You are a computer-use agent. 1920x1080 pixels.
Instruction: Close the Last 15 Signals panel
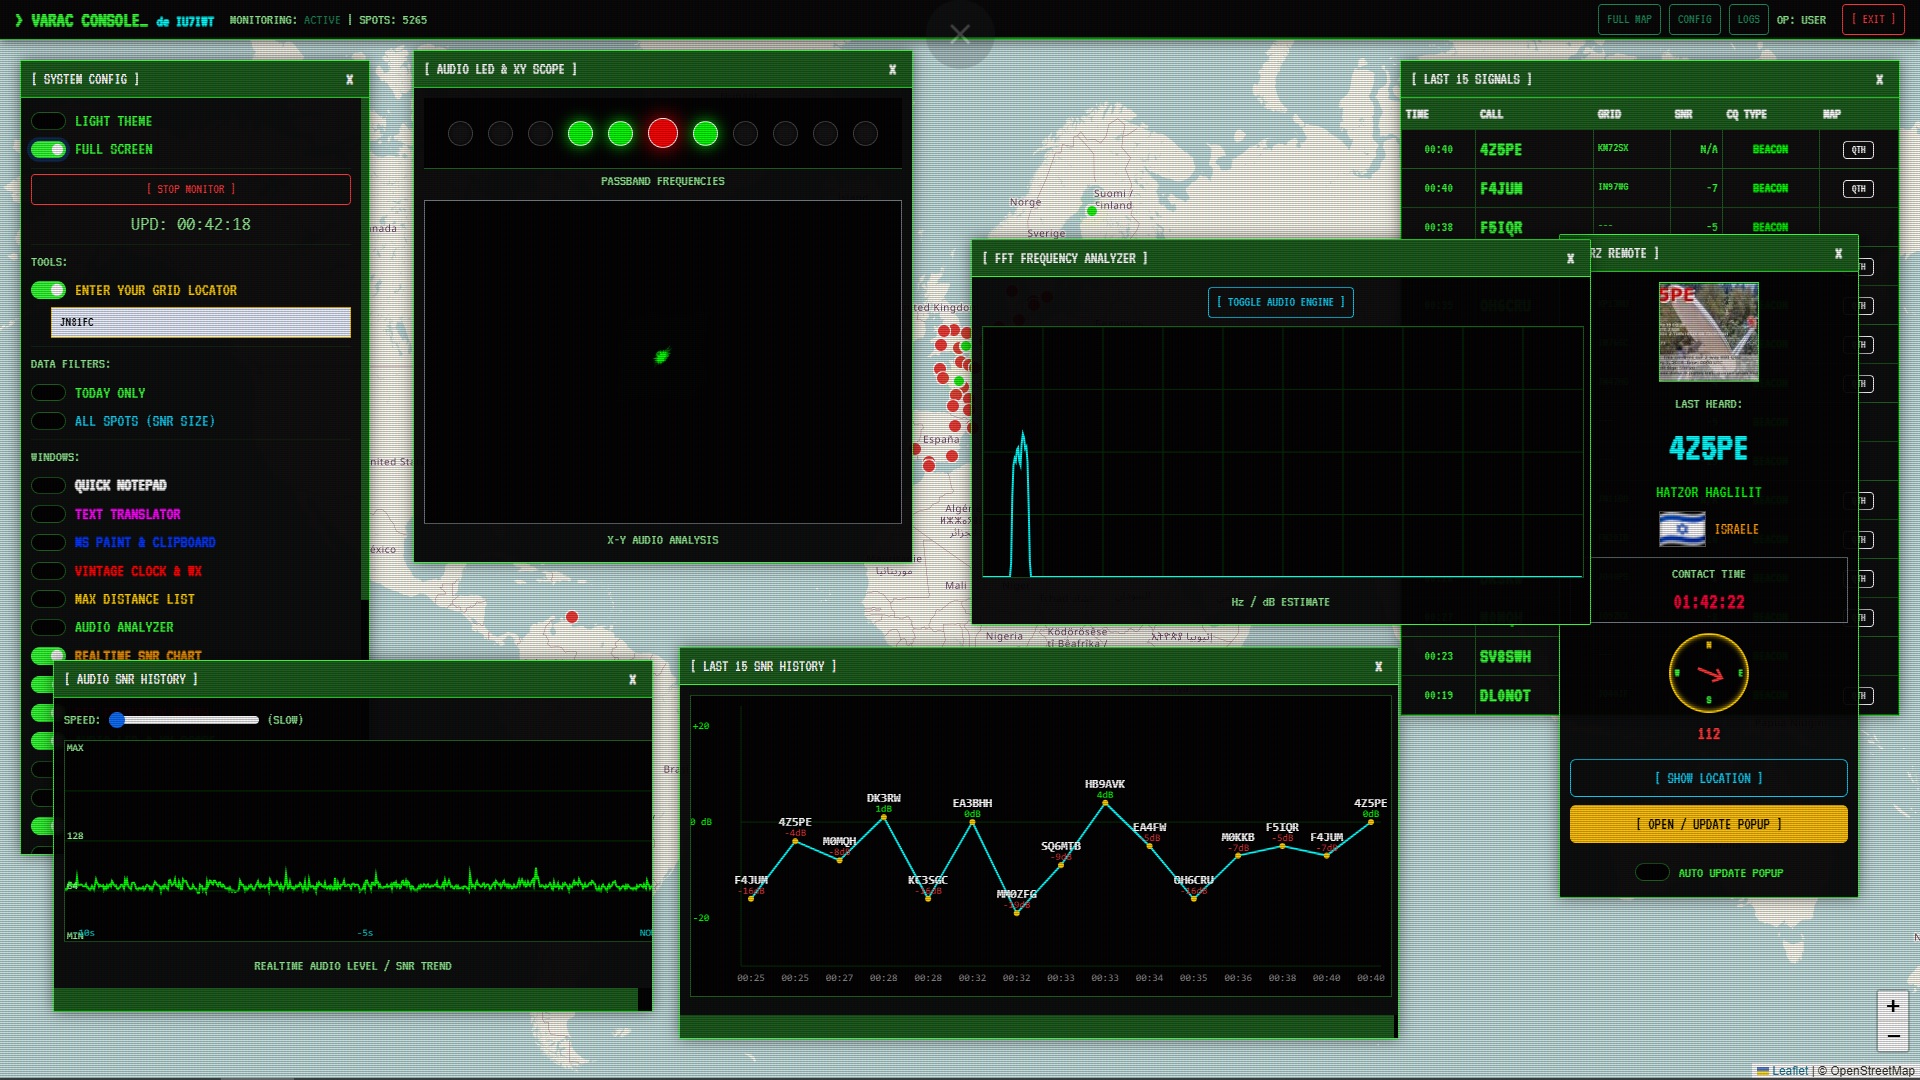point(1879,80)
